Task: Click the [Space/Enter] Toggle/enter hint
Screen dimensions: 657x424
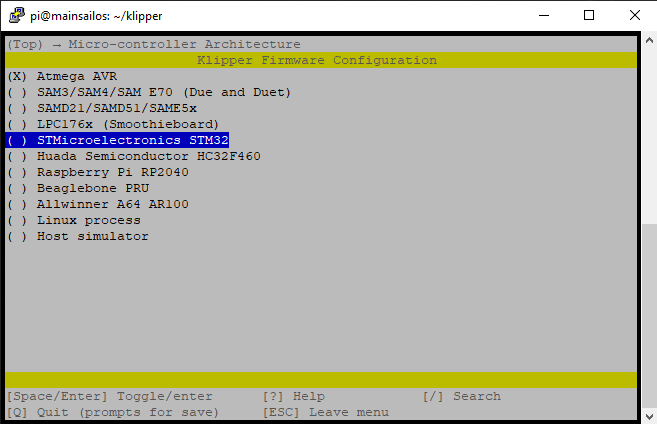Action: point(110,396)
